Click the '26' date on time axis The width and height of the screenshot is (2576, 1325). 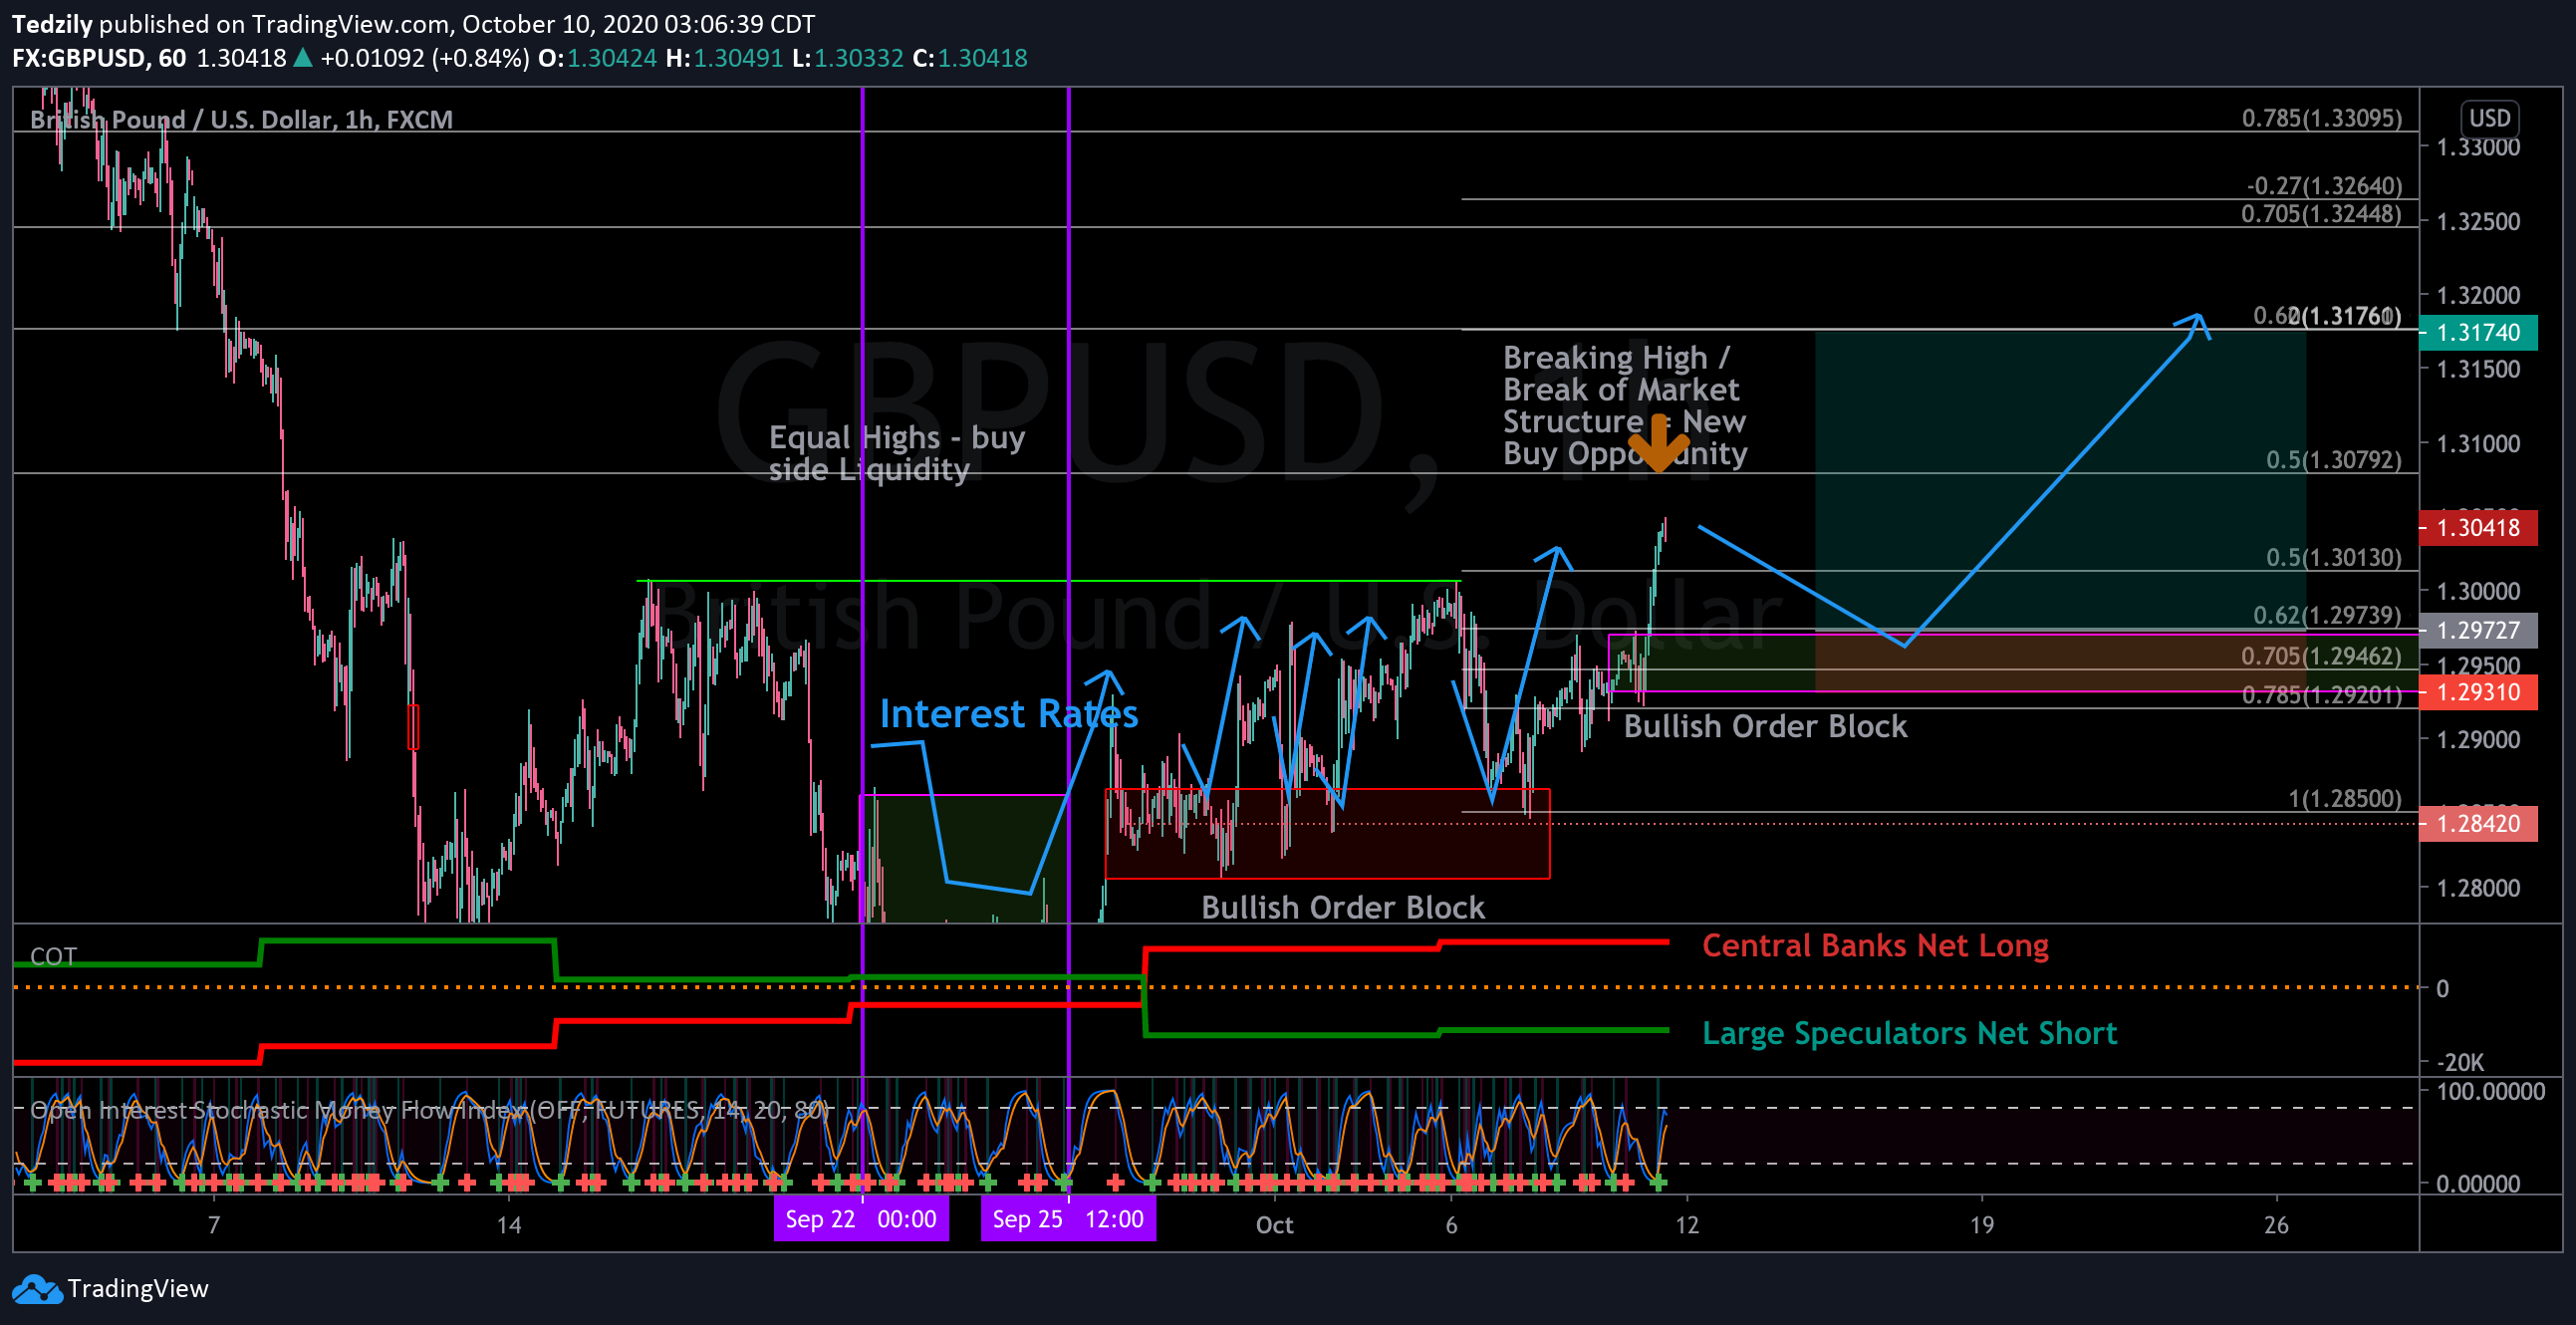pyautogui.click(x=2276, y=1225)
